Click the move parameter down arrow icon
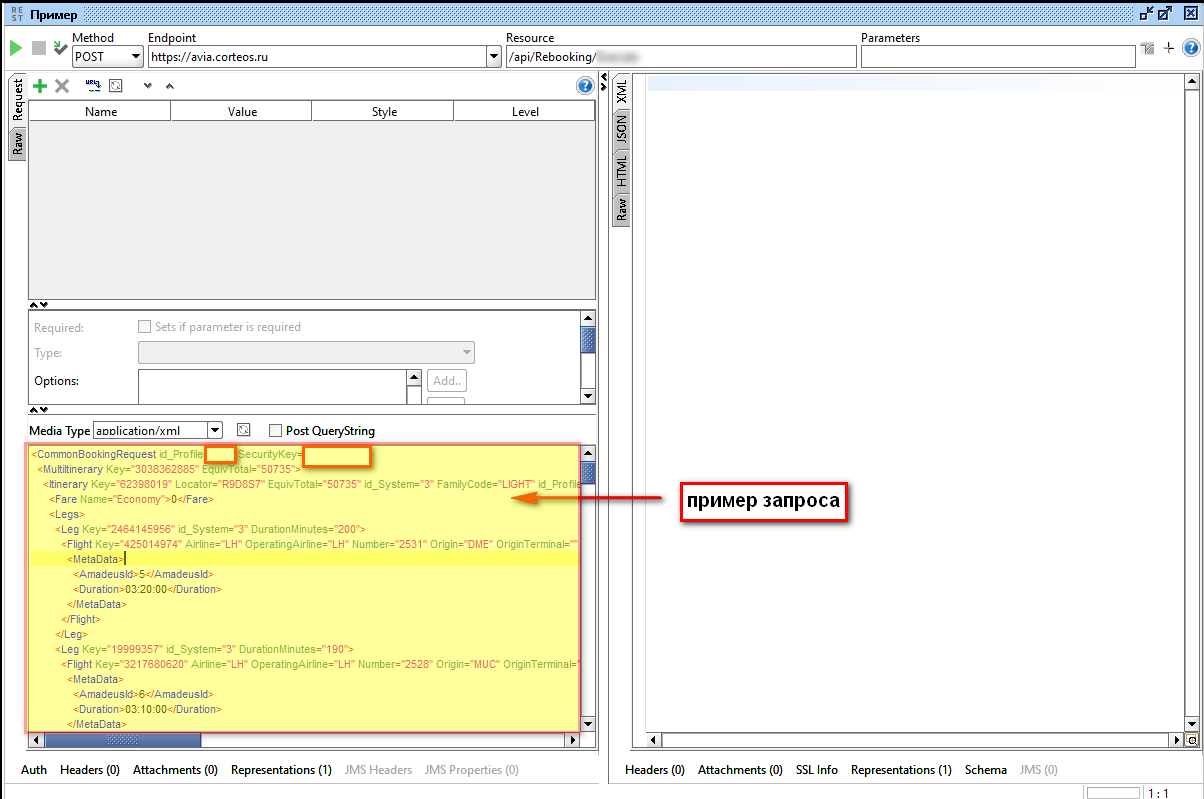The image size is (1204, 799). [148, 86]
